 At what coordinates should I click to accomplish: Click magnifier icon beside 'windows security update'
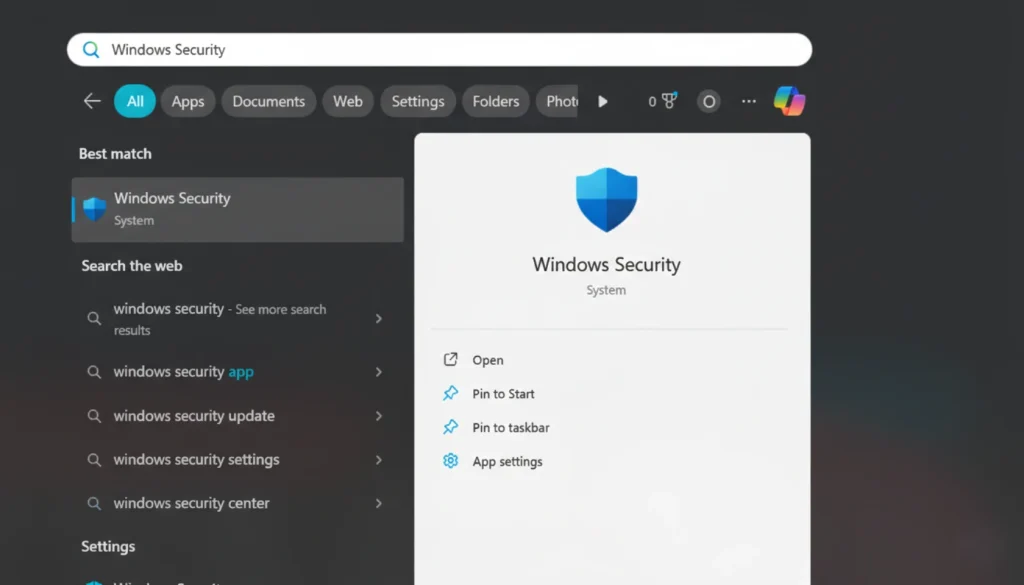(x=94, y=416)
